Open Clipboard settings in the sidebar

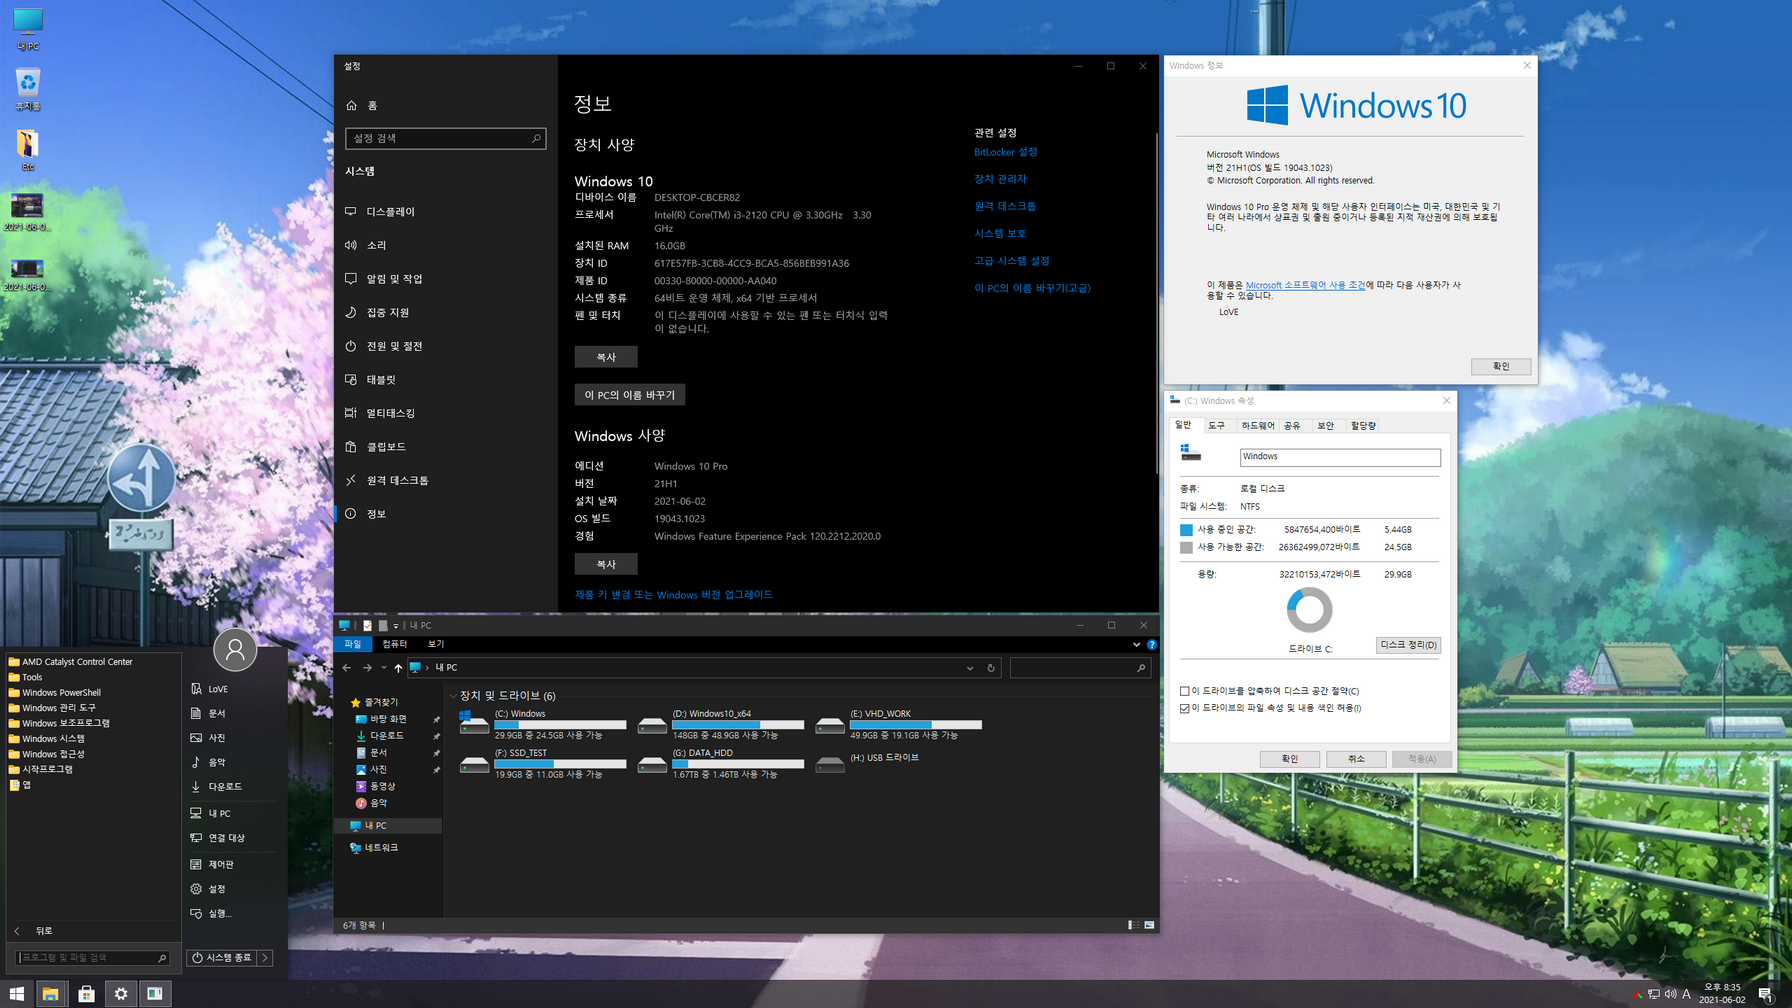(x=445, y=447)
